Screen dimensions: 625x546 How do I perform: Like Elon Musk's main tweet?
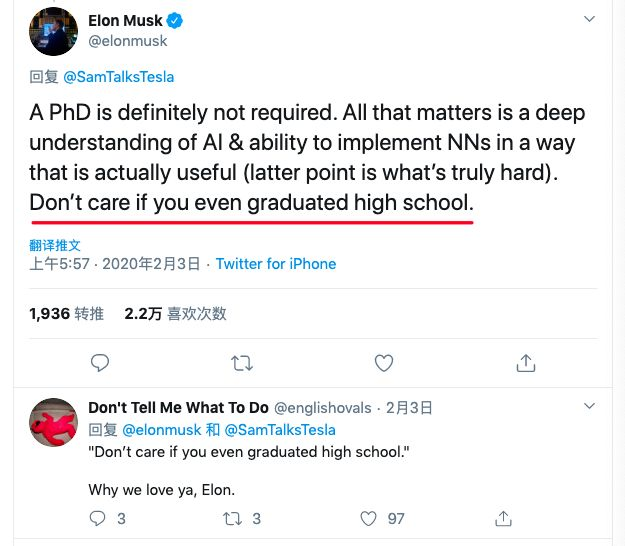(383, 362)
